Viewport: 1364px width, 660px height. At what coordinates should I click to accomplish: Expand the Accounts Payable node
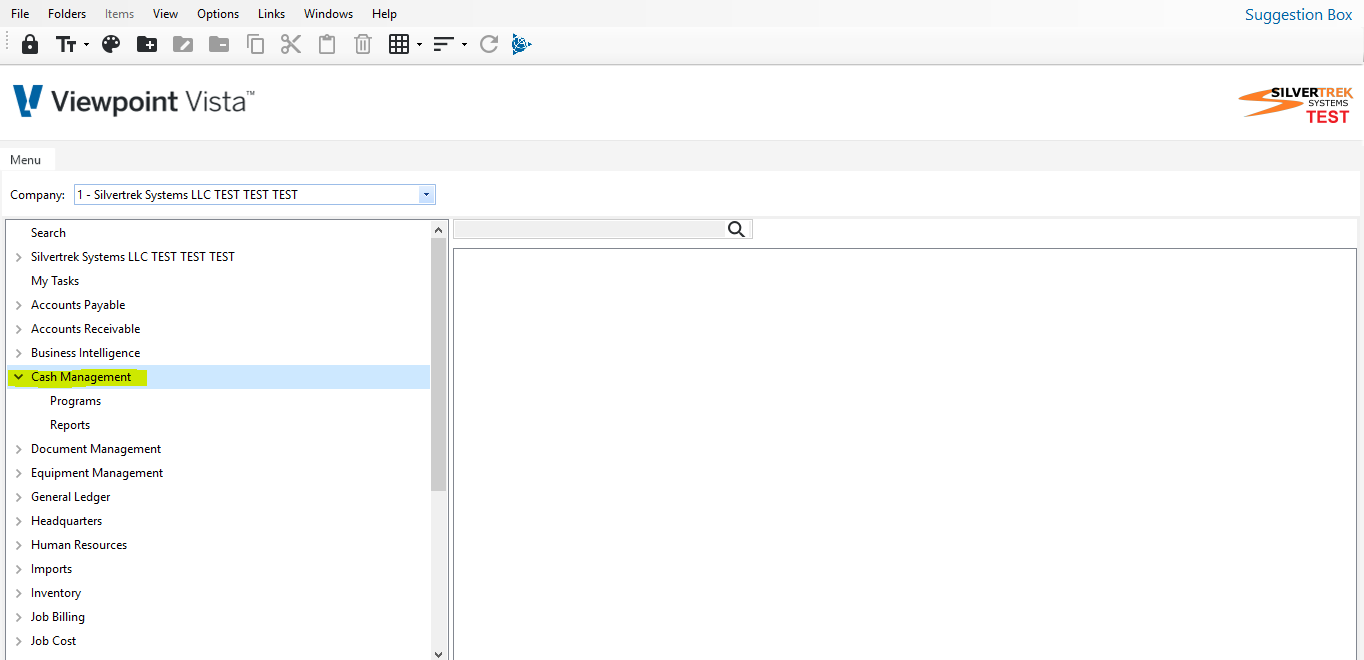click(18, 305)
